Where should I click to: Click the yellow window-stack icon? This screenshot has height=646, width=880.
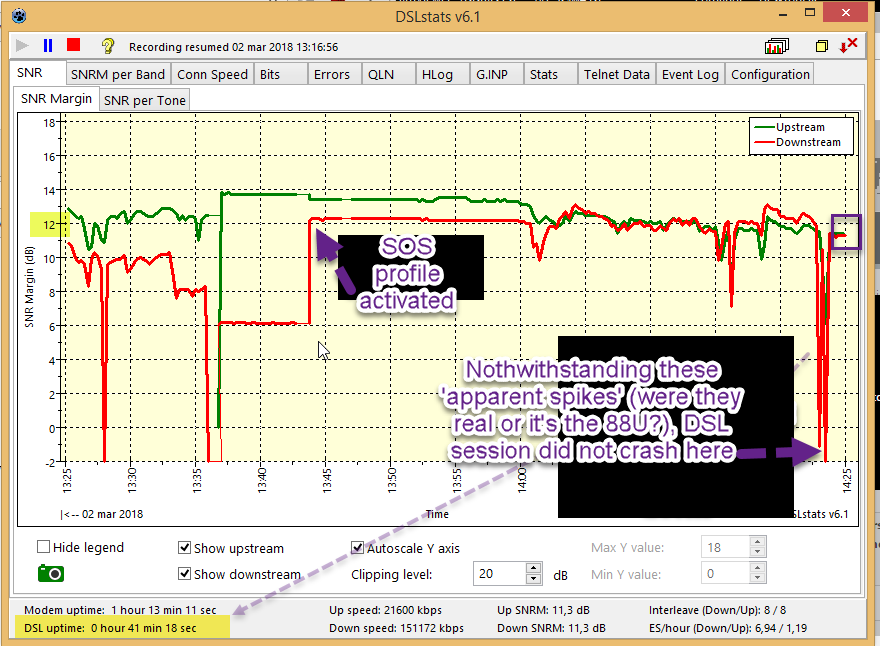(822, 46)
